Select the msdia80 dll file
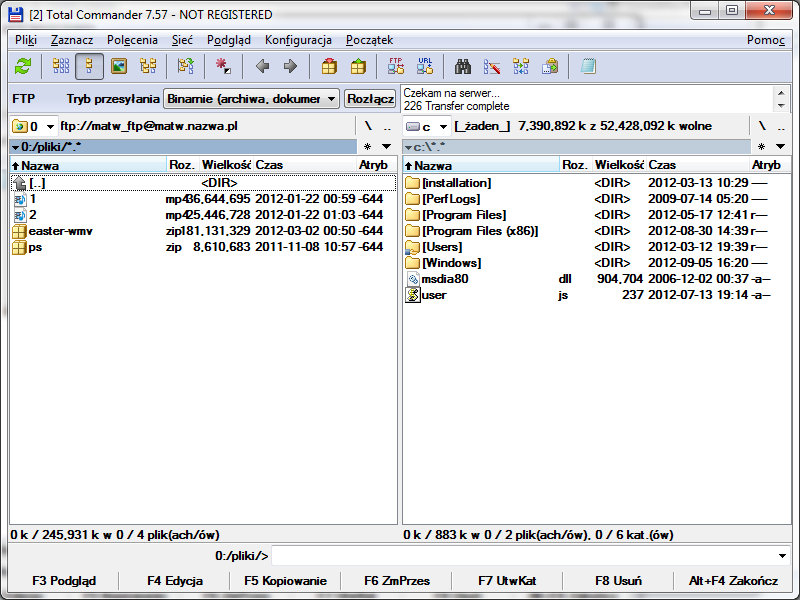The image size is (800, 600). (596, 279)
